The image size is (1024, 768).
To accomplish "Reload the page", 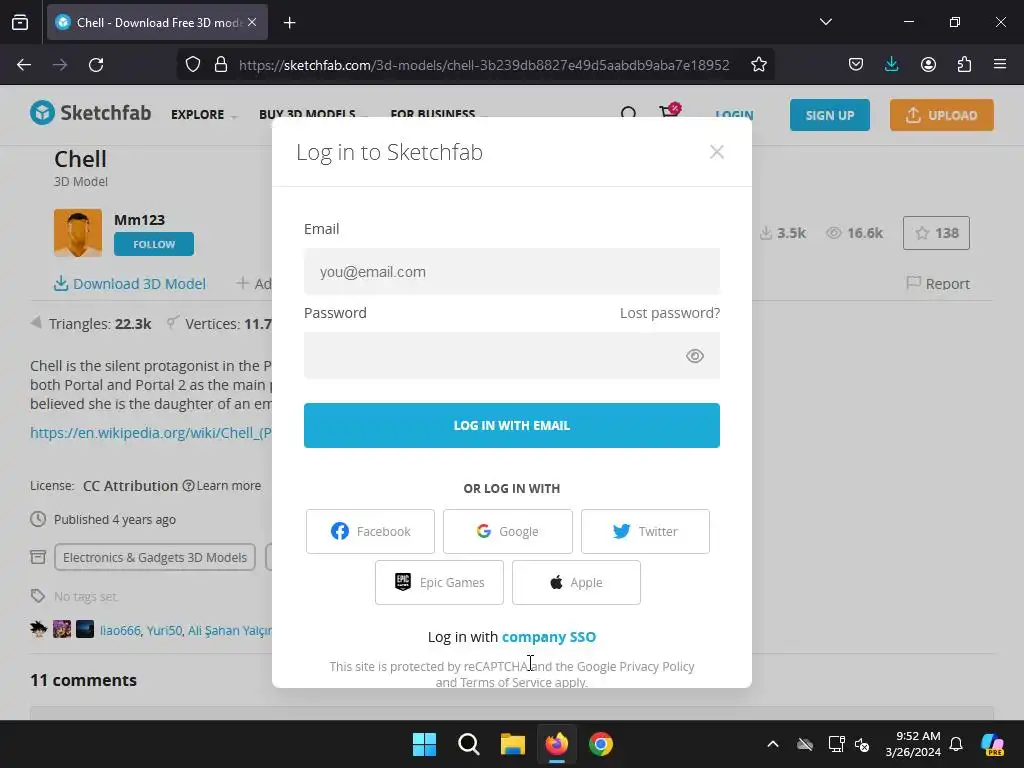I will (96, 65).
